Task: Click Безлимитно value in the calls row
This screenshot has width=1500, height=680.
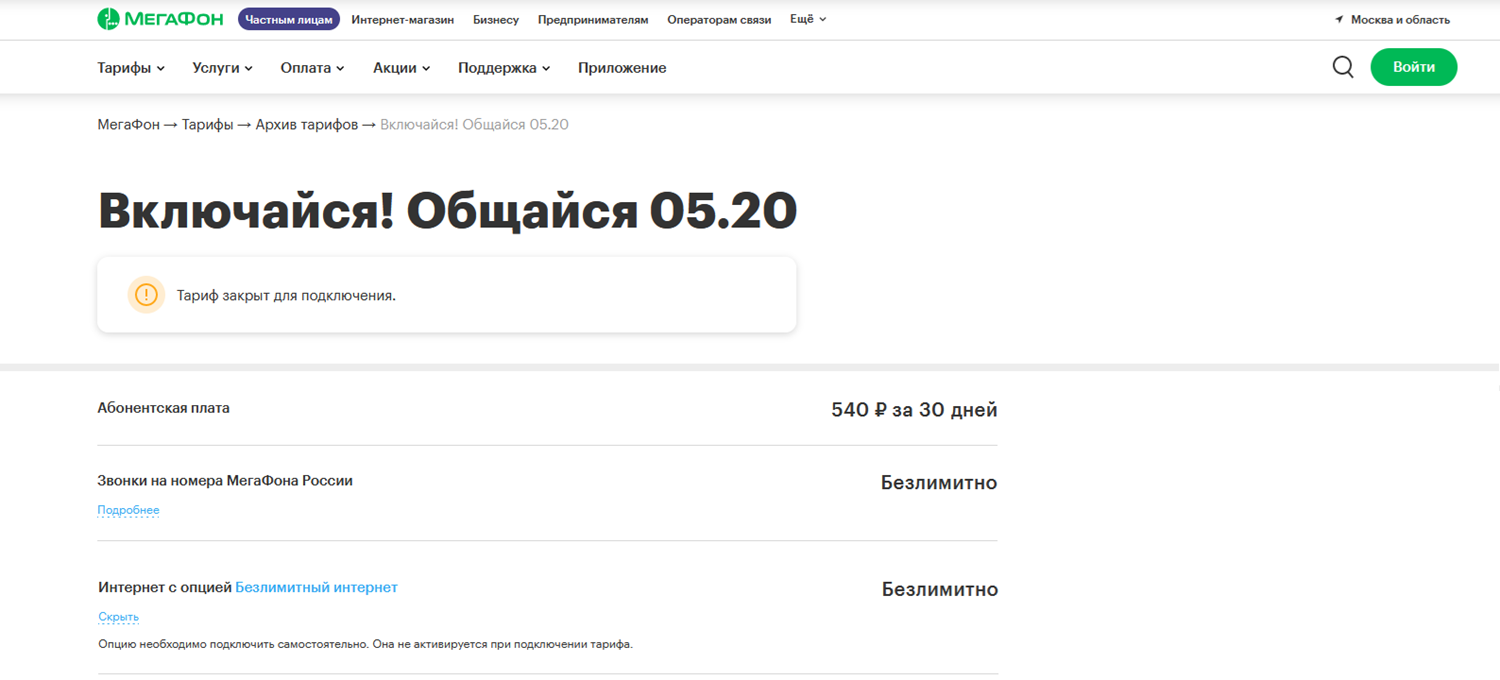Action: tap(939, 483)
